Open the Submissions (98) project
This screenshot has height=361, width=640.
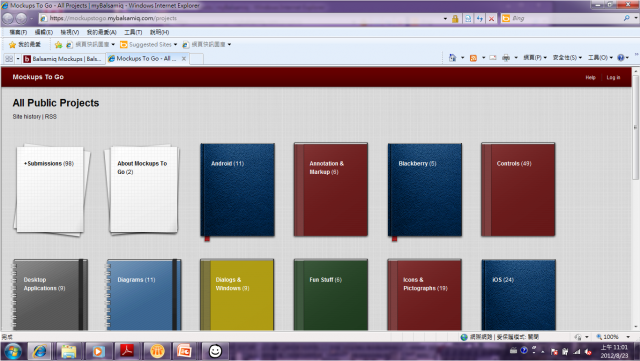point(51,189)
